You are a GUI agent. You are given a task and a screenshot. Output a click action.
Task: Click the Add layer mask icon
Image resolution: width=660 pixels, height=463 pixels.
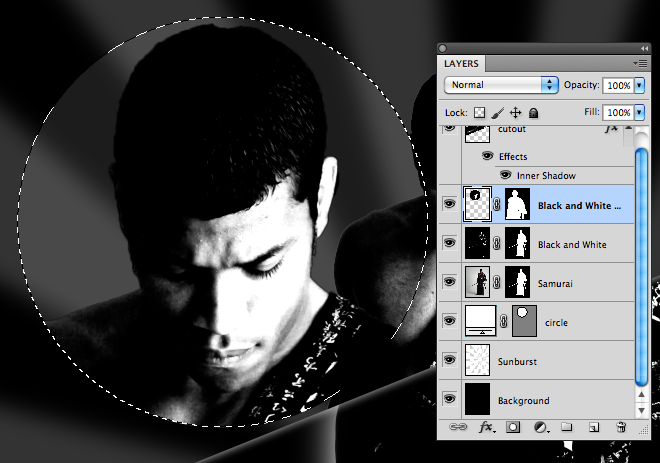click(x=513, y=427)
